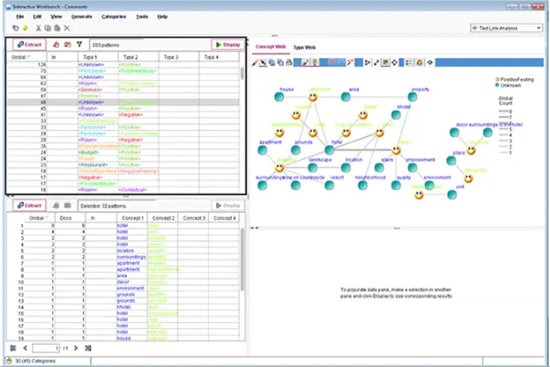Click the Concept 1 column header

click(x=132, y=218)
